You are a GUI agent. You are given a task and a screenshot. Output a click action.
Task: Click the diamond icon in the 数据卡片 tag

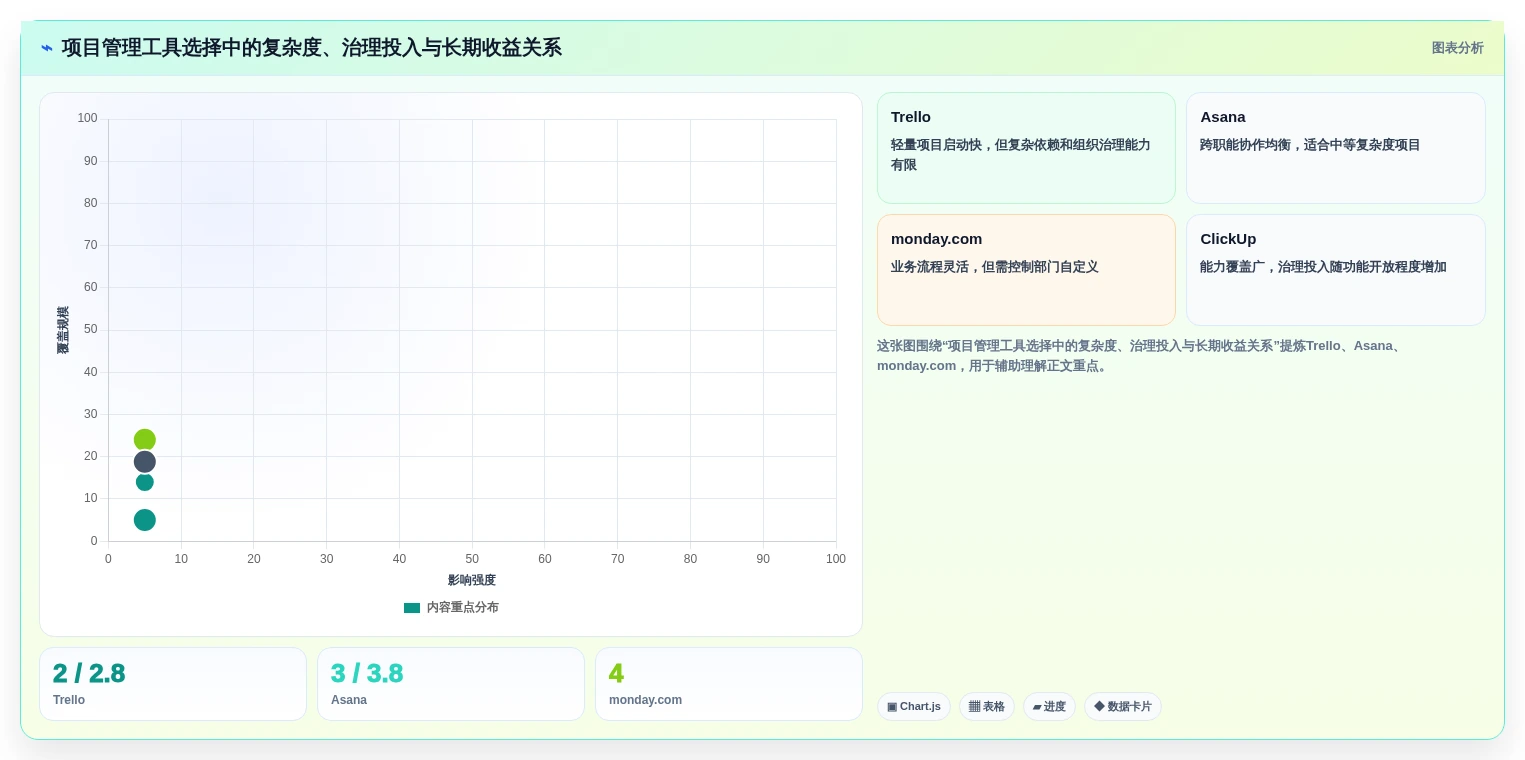[x=1099, y=706]
